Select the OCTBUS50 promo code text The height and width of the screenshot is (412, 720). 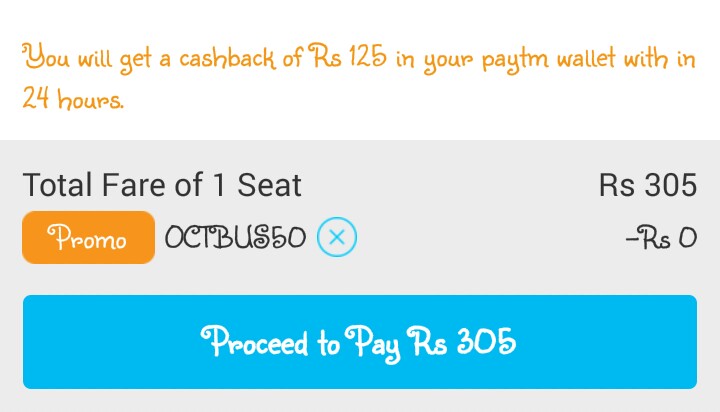235,238
